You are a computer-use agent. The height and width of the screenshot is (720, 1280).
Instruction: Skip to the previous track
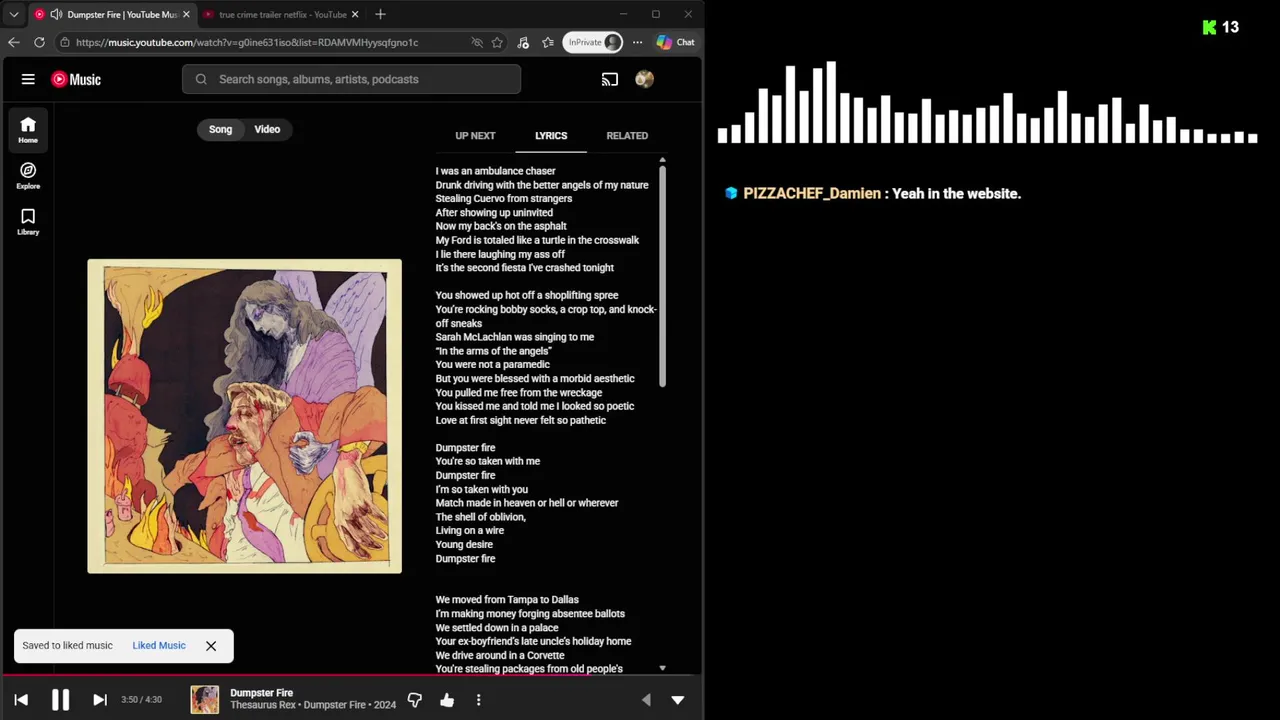coord(21,700)
